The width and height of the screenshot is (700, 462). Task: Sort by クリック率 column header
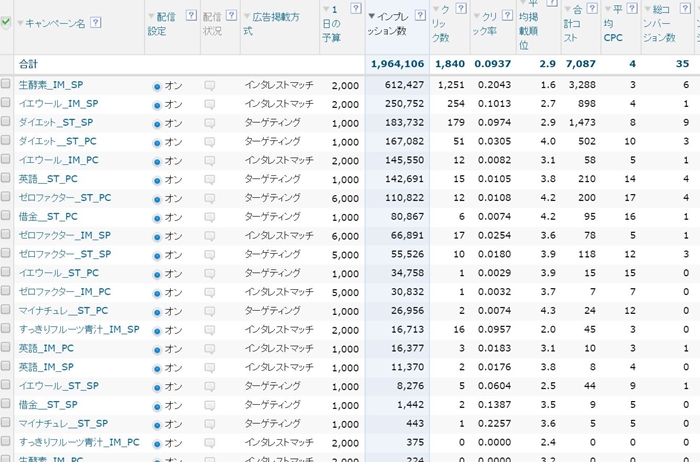point(485,24)
